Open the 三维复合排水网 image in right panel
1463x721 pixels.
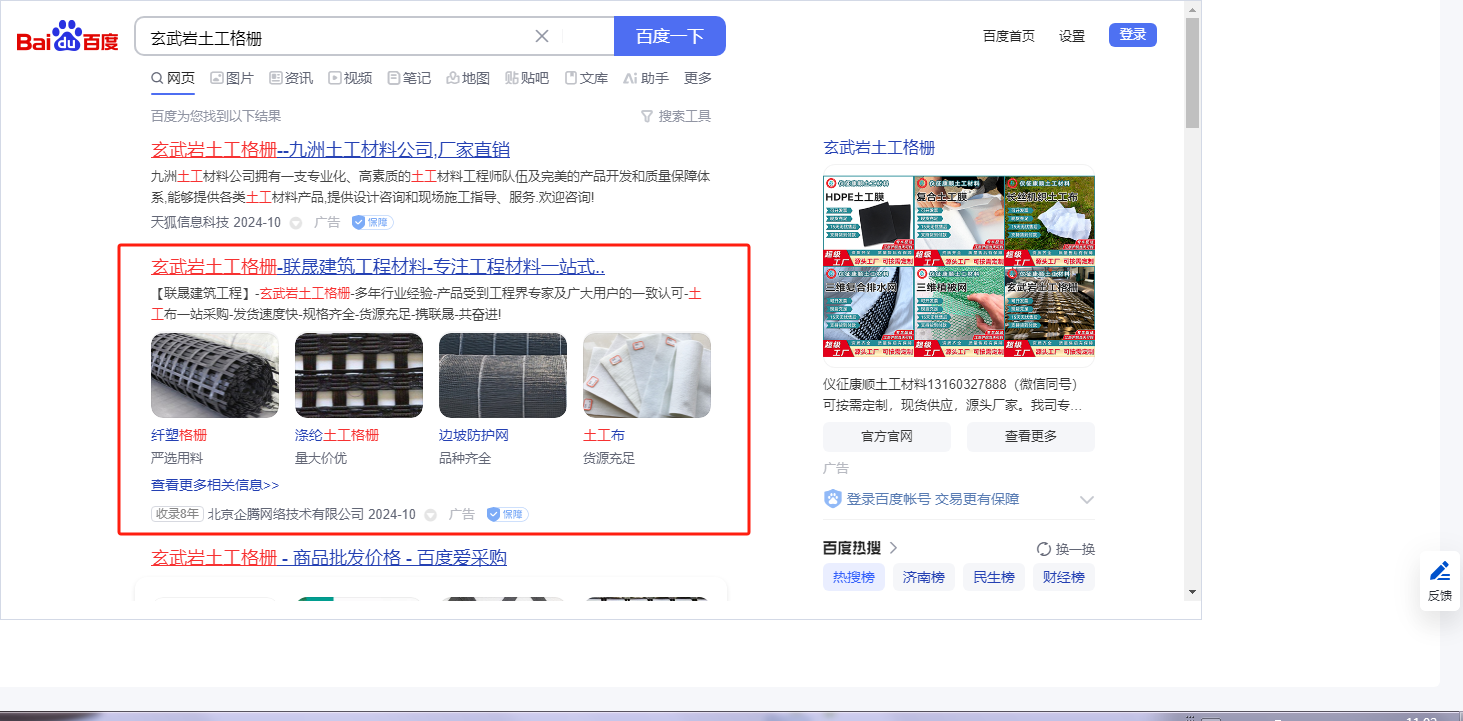[868, 312]
